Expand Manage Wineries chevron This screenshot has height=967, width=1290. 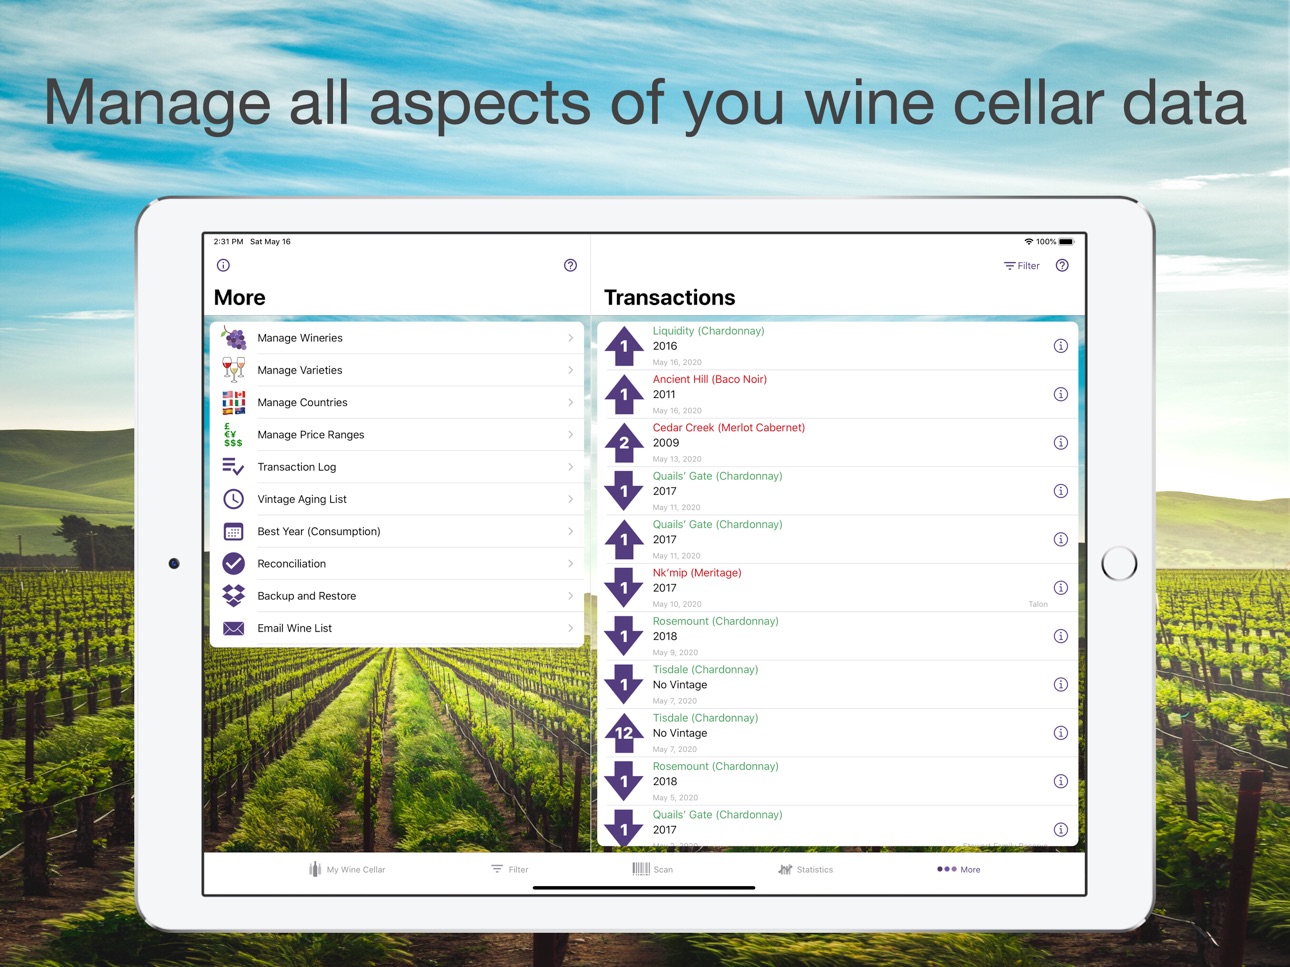pyautogui.click(x=571, y=338)
